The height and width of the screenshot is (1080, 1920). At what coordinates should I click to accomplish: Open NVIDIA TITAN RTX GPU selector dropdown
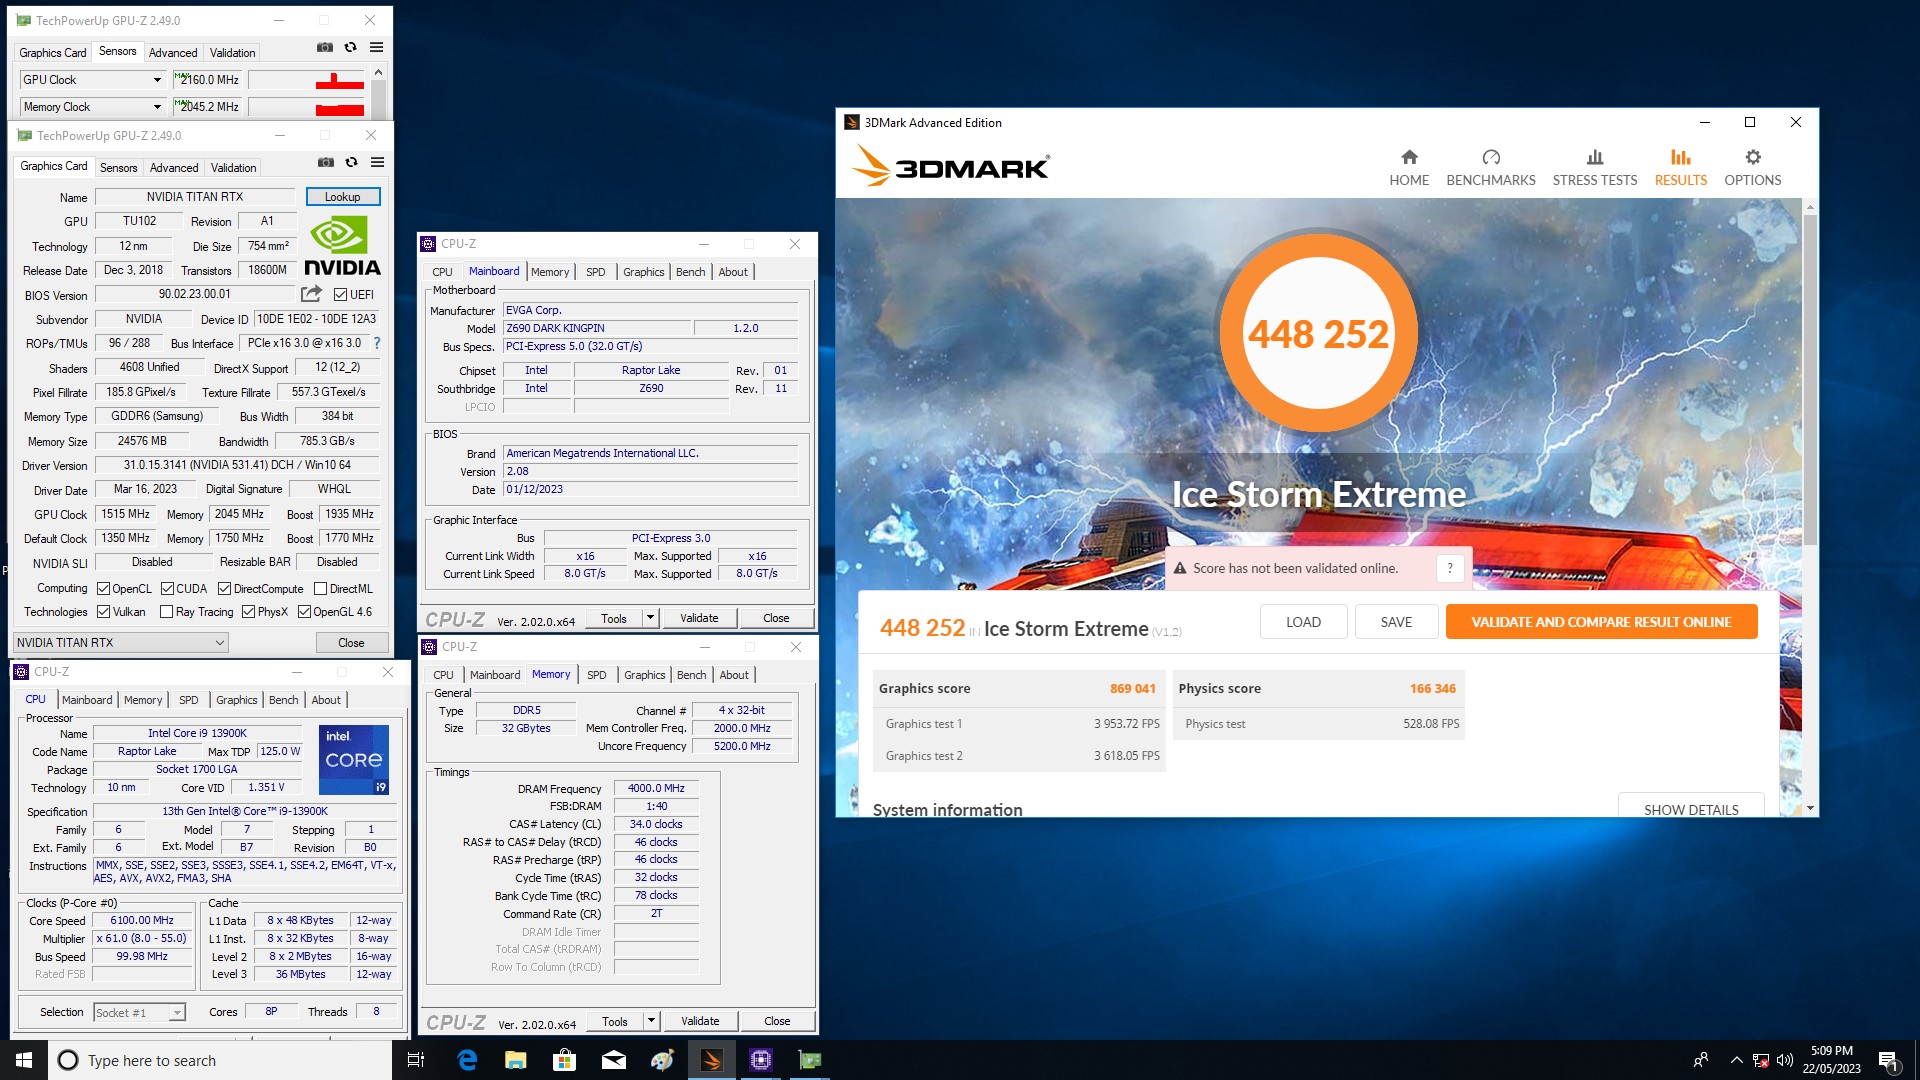tap(121, 643)
